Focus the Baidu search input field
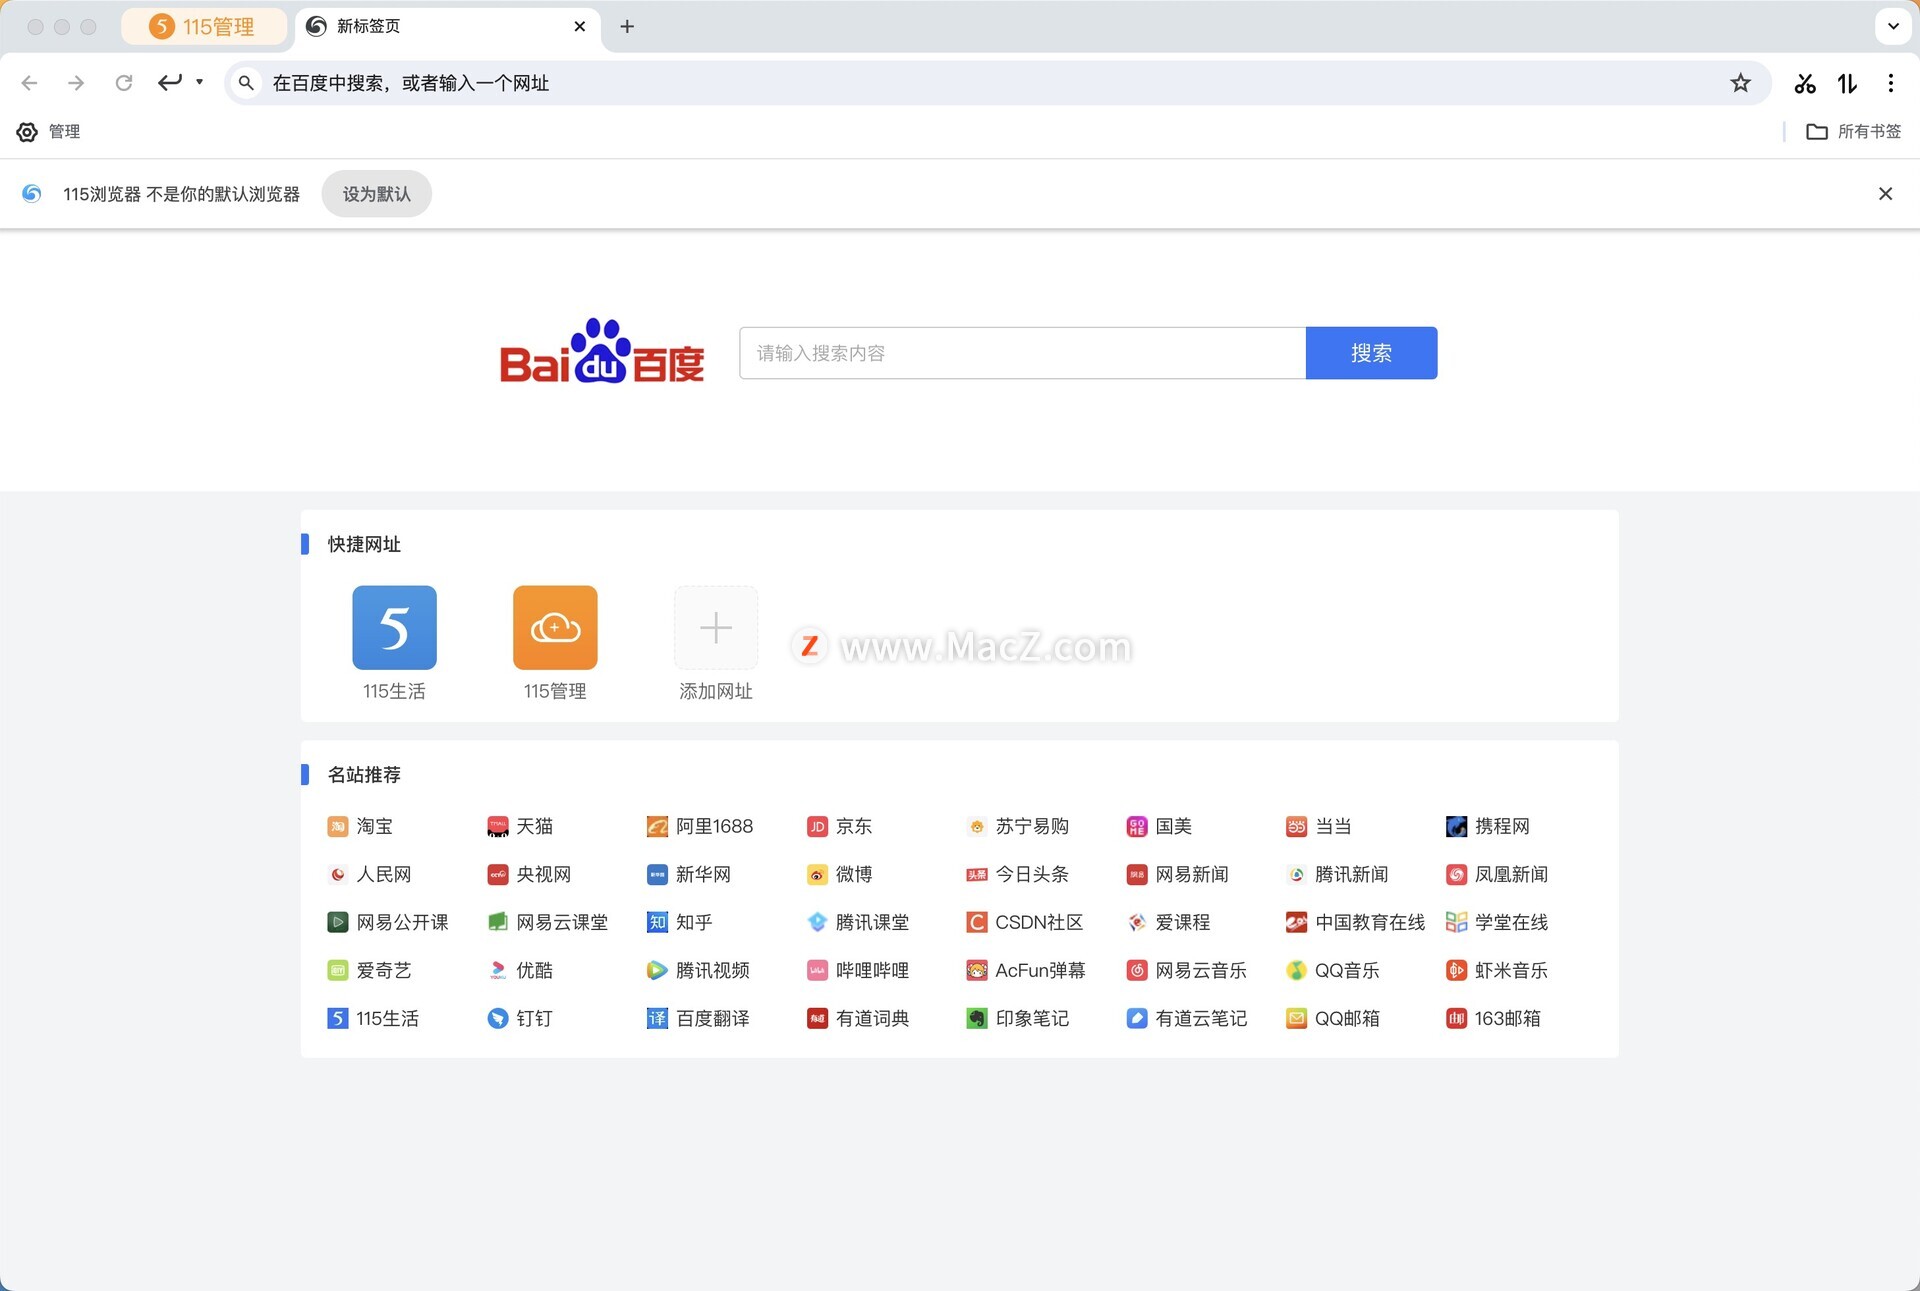This screenshot has height=1291, width=1920. coord(1022,353)
